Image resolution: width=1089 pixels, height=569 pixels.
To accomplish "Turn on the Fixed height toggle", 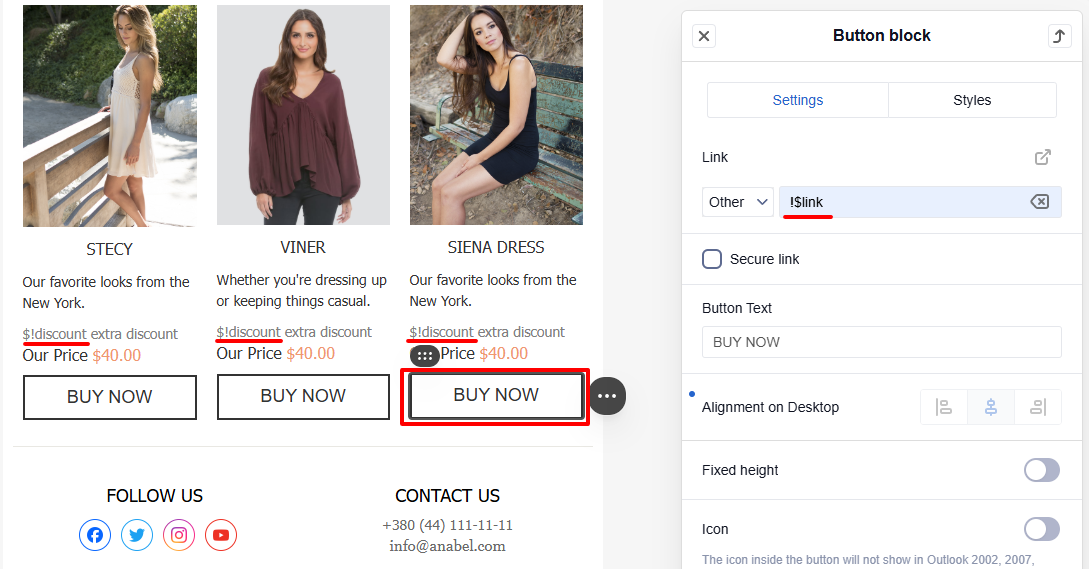I will click(x=1042, y=470).
